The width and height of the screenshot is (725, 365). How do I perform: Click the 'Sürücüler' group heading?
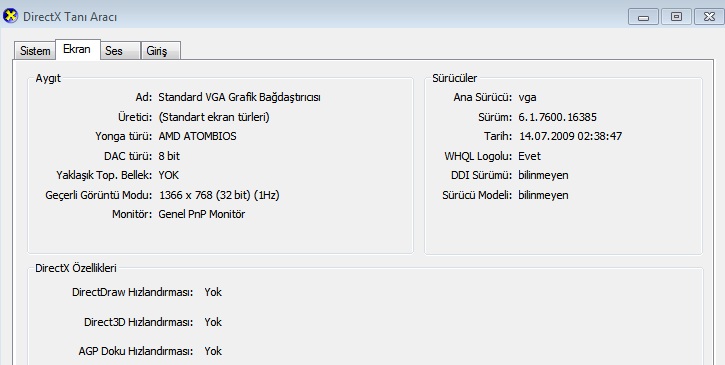coord(455,78)
